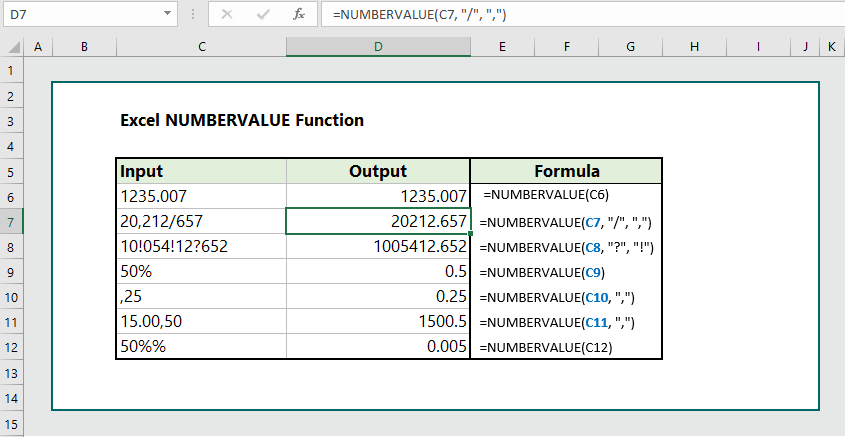Select column C header

202,47
